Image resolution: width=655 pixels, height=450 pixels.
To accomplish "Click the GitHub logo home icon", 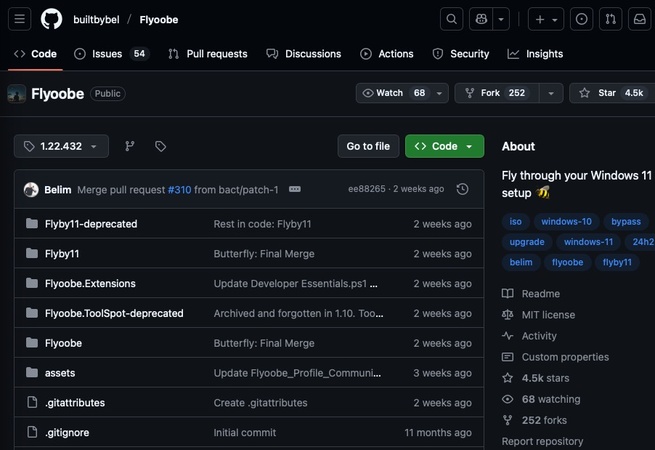I will [x=51, y=19].
